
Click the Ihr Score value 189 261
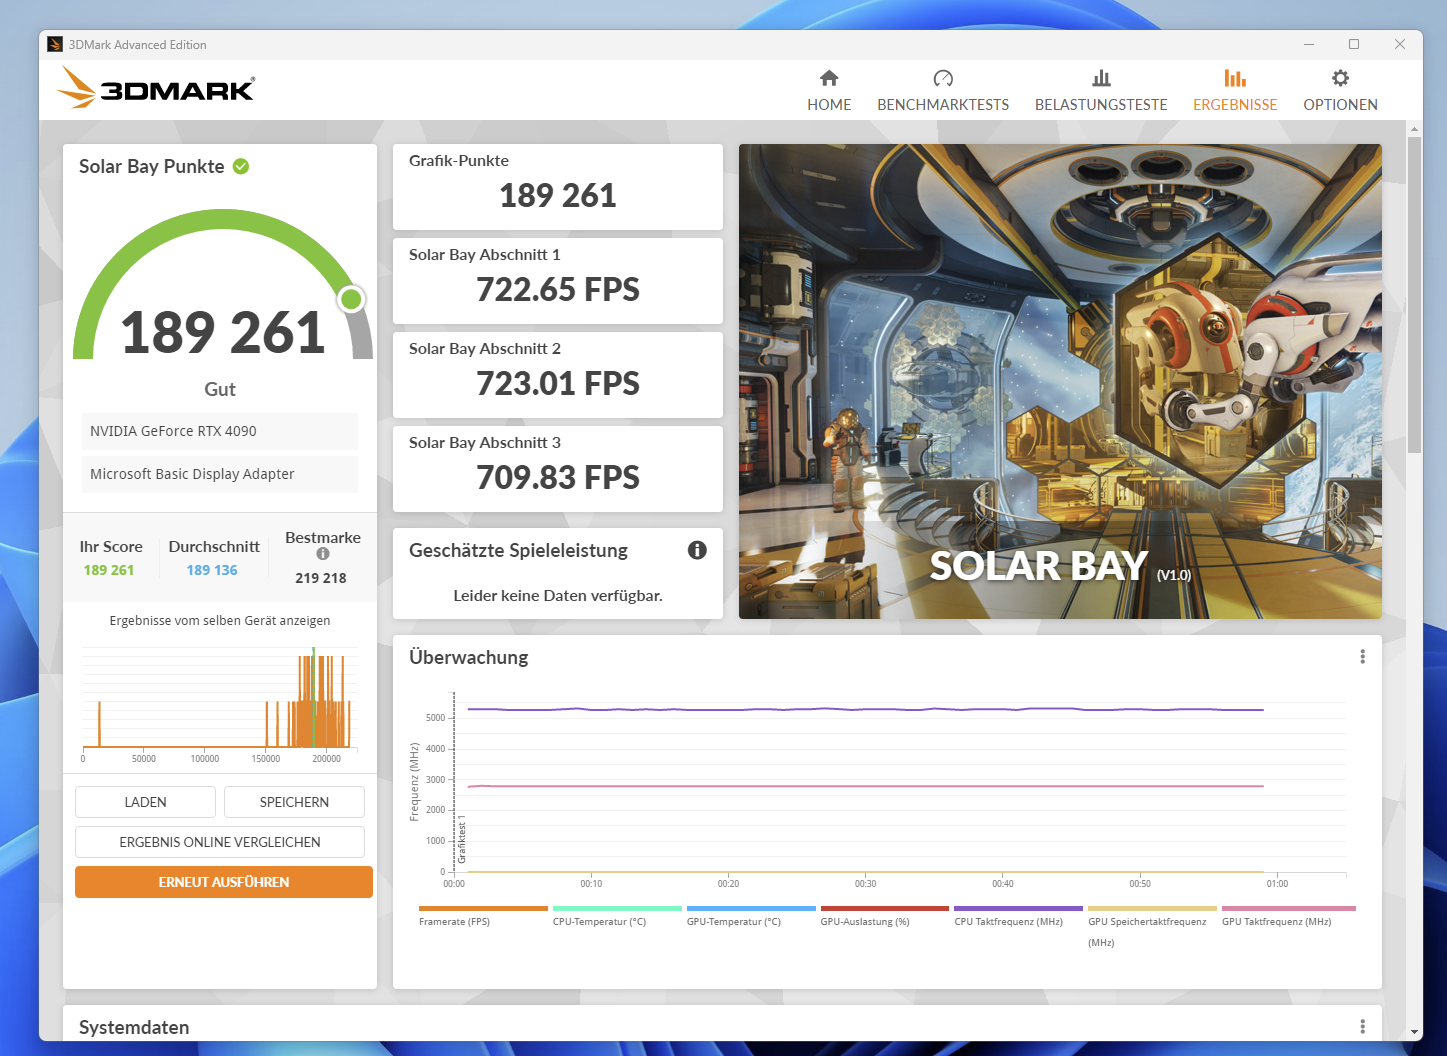[109, 570]
